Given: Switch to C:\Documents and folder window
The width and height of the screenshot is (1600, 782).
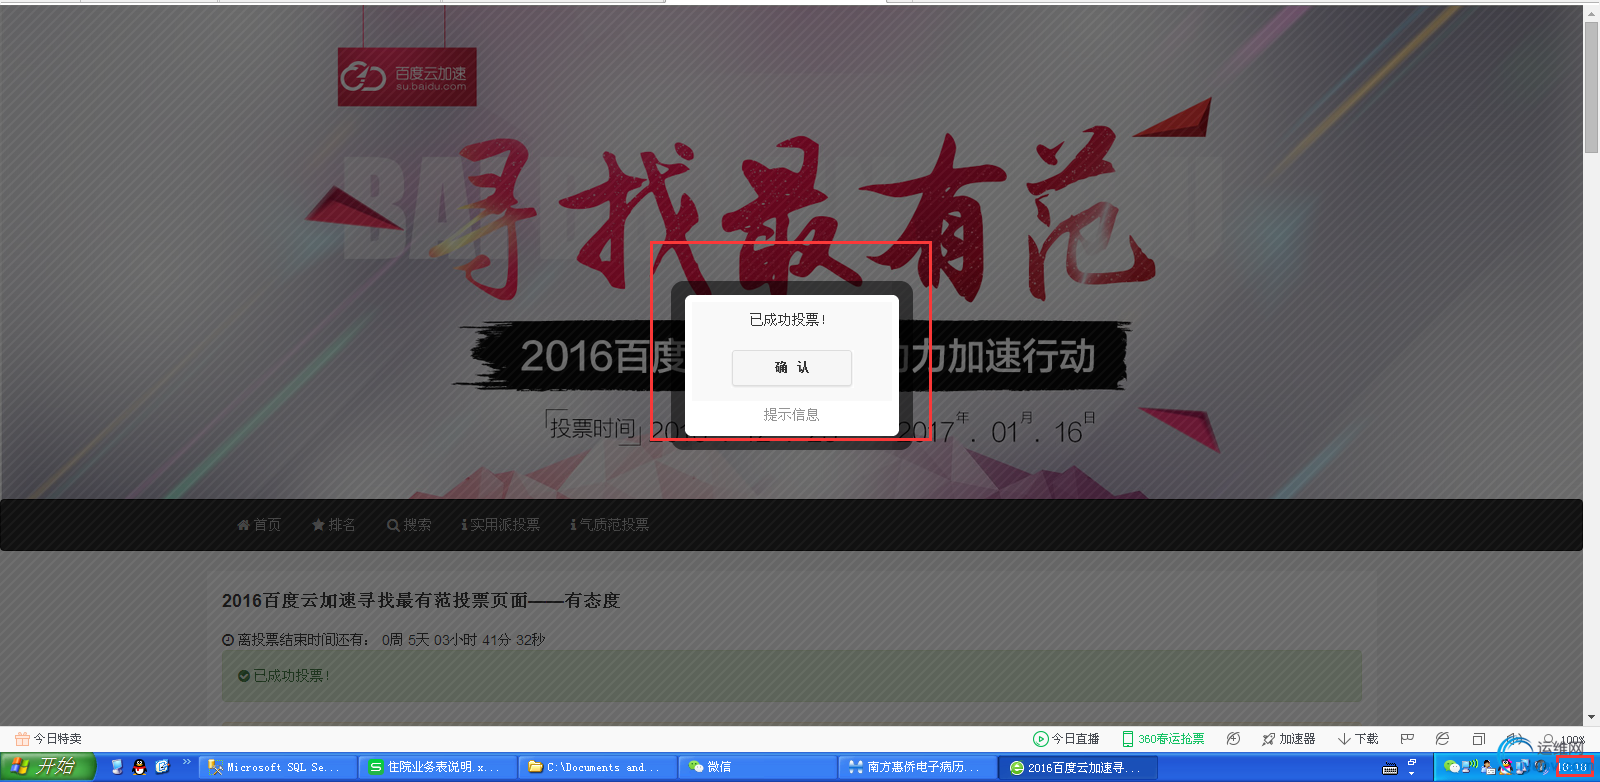Looking at the screenshot, I should point(597,767).
